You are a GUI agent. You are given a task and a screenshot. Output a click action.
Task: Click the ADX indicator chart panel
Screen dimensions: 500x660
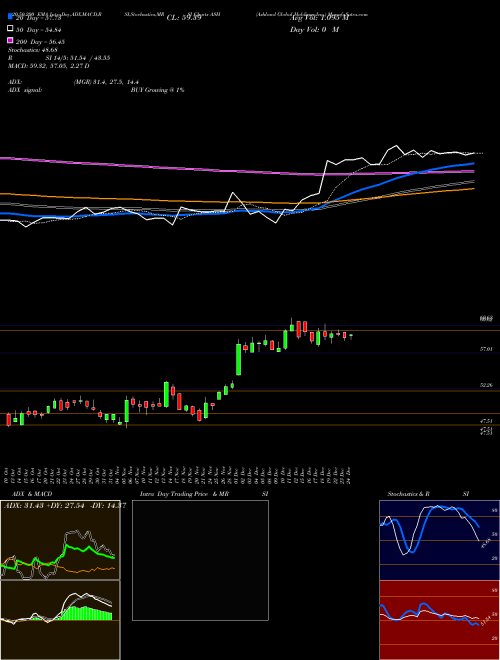click(60, 540)
